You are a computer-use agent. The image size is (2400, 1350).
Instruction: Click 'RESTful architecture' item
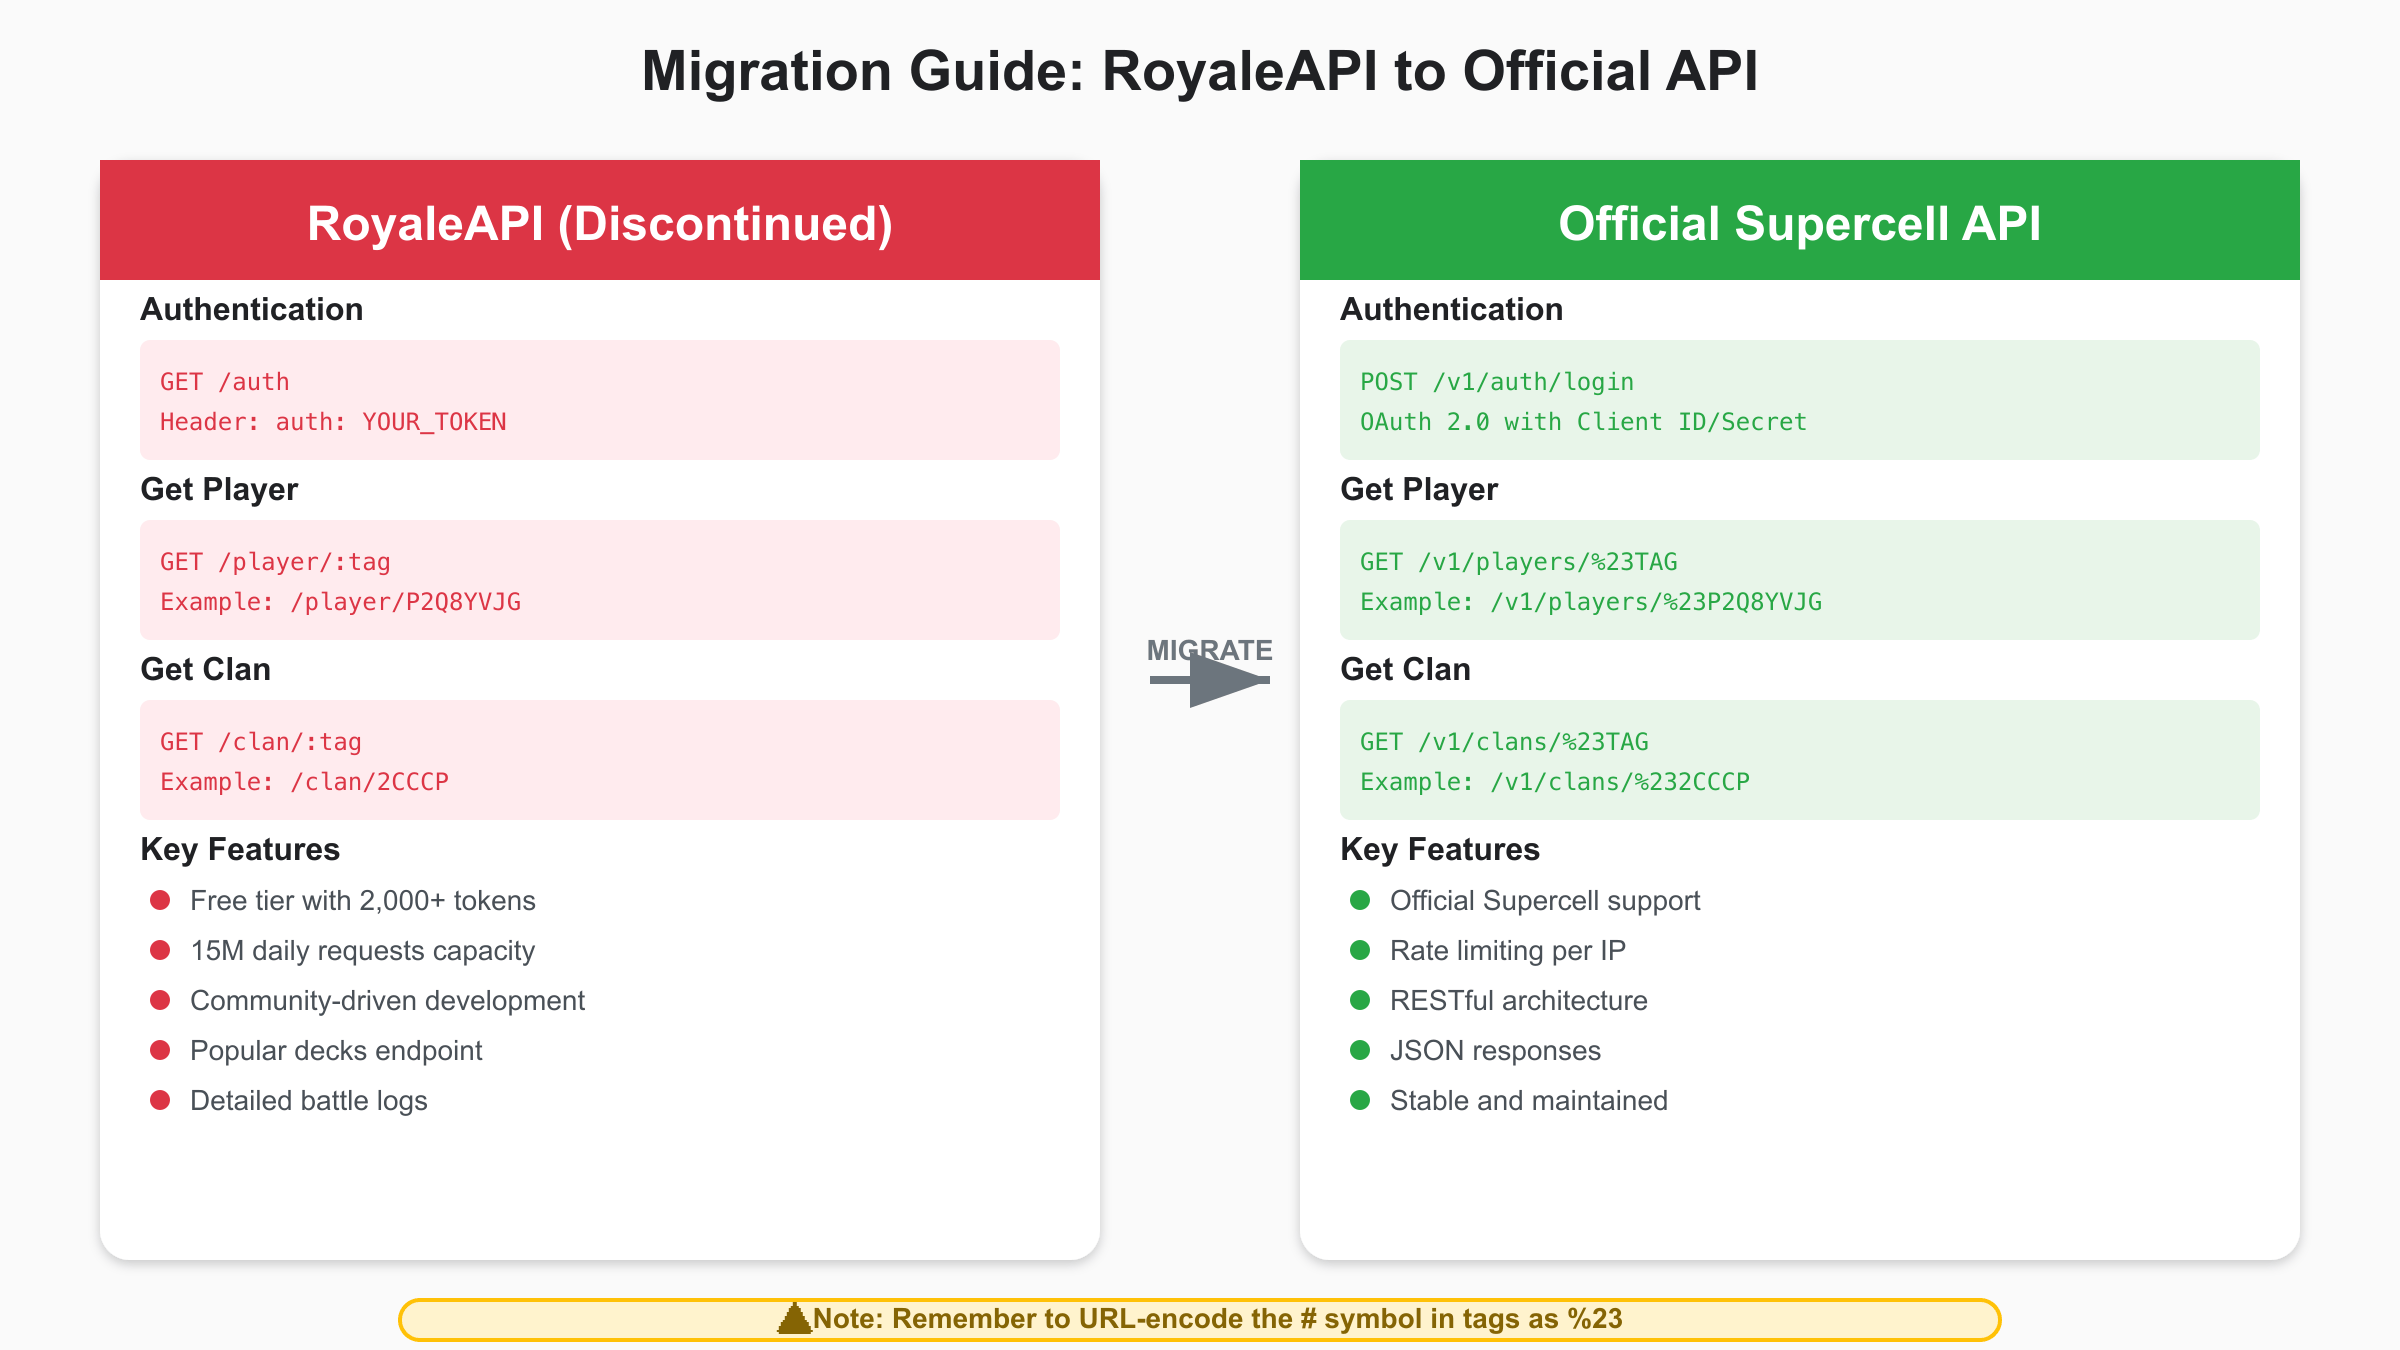tap(1519, 1001)
